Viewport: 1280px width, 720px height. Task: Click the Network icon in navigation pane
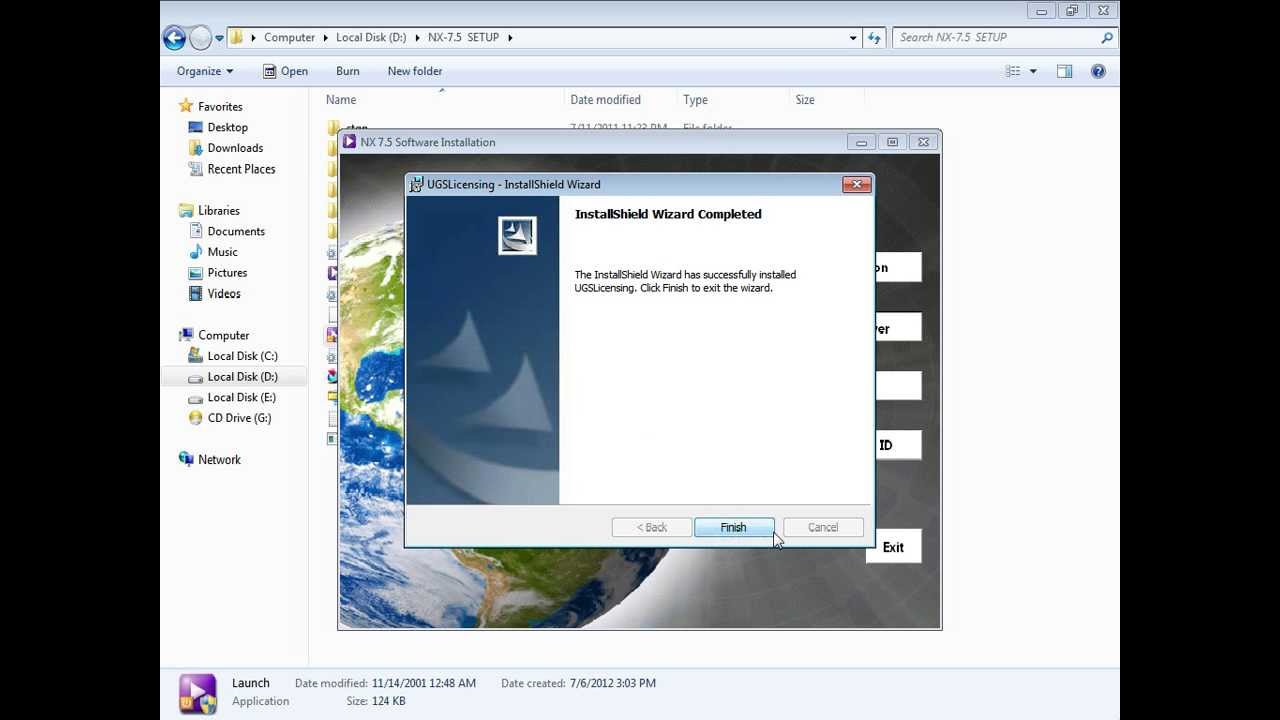coord(186,459)
